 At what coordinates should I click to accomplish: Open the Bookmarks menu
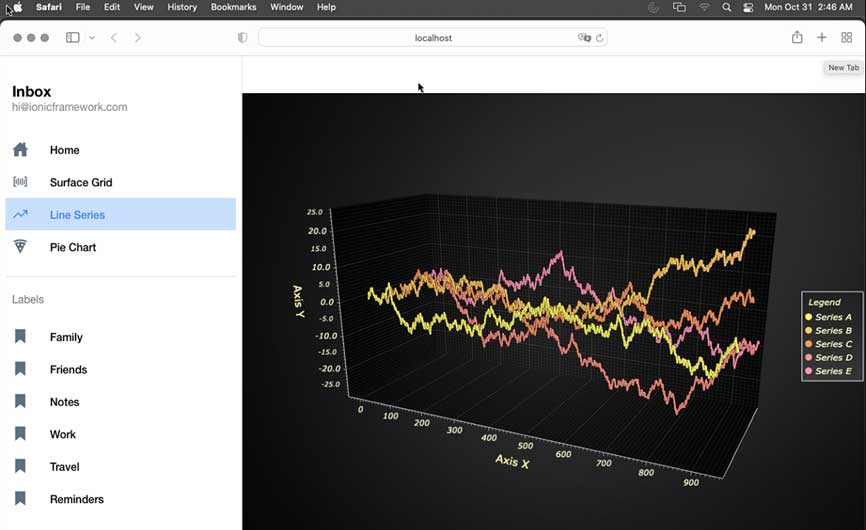(x=234, y=7)
